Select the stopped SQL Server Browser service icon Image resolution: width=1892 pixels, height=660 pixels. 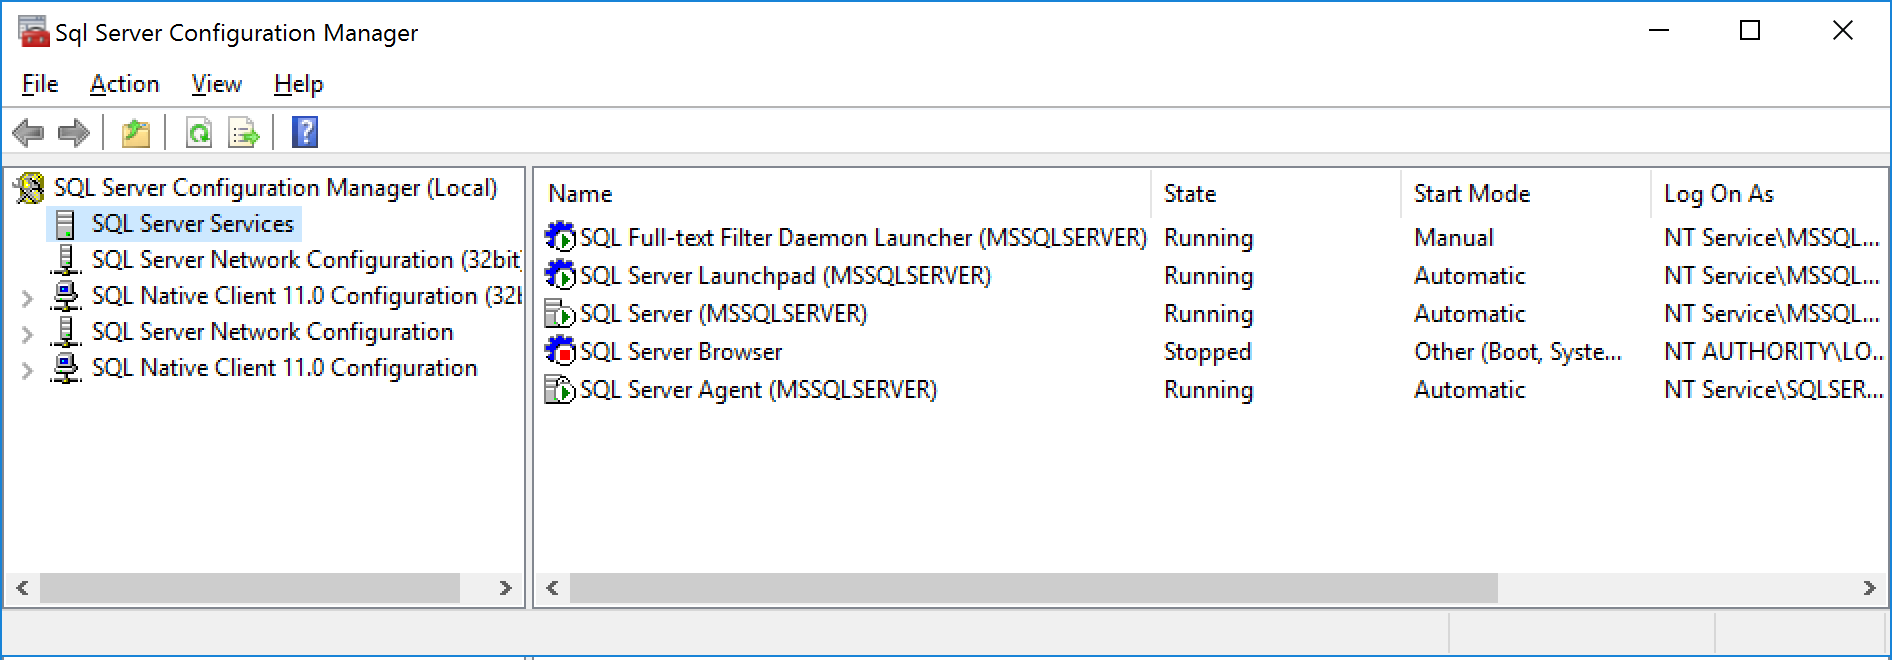pyautogui.click(x=560, y=351)
